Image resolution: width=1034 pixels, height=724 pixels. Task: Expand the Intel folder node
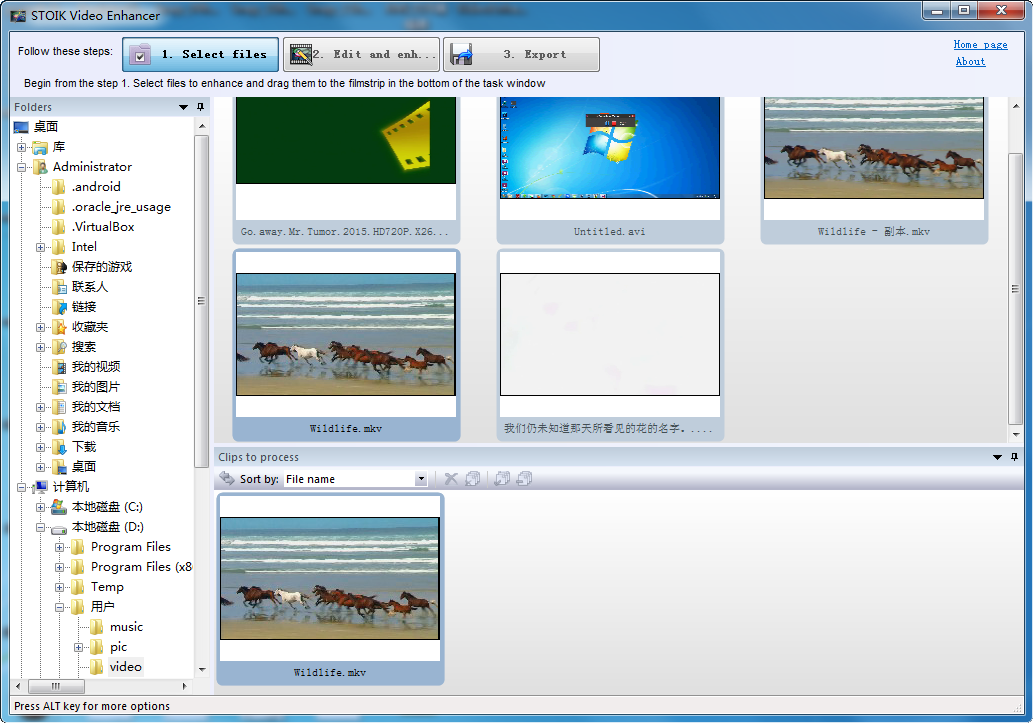tap(41, 247)
